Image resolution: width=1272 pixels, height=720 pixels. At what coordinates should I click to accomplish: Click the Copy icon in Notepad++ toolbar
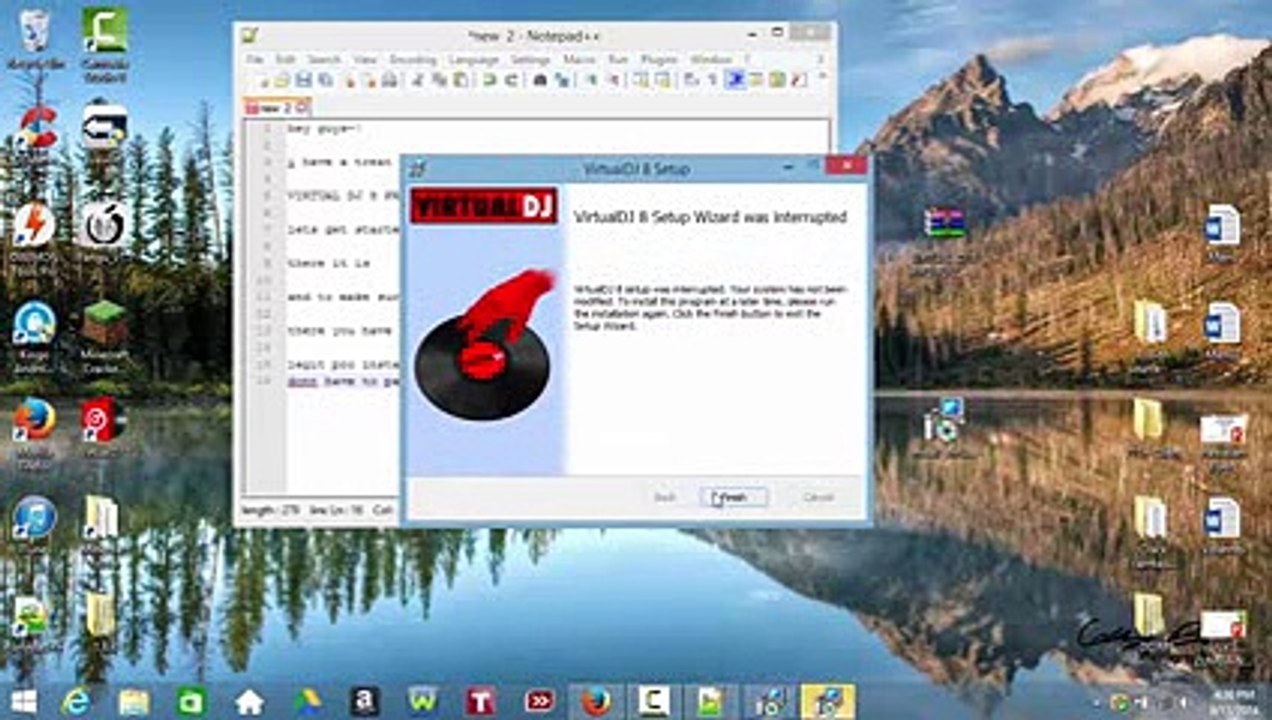click(x=439, y=80)
